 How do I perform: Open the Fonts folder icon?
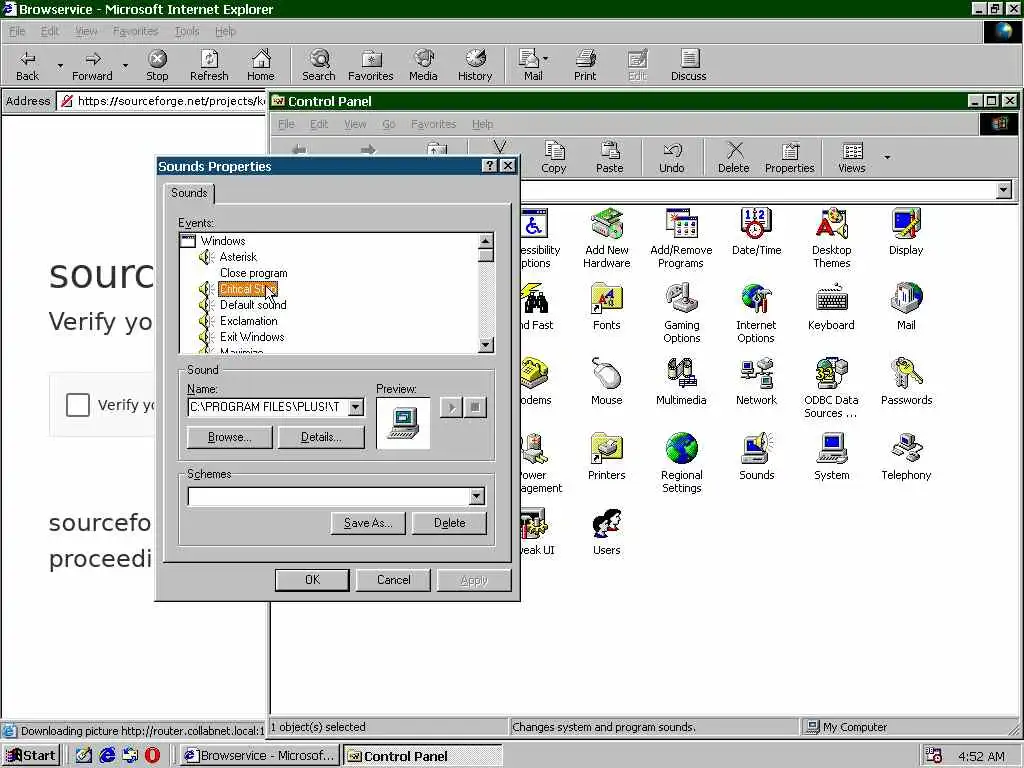point(607,307)
